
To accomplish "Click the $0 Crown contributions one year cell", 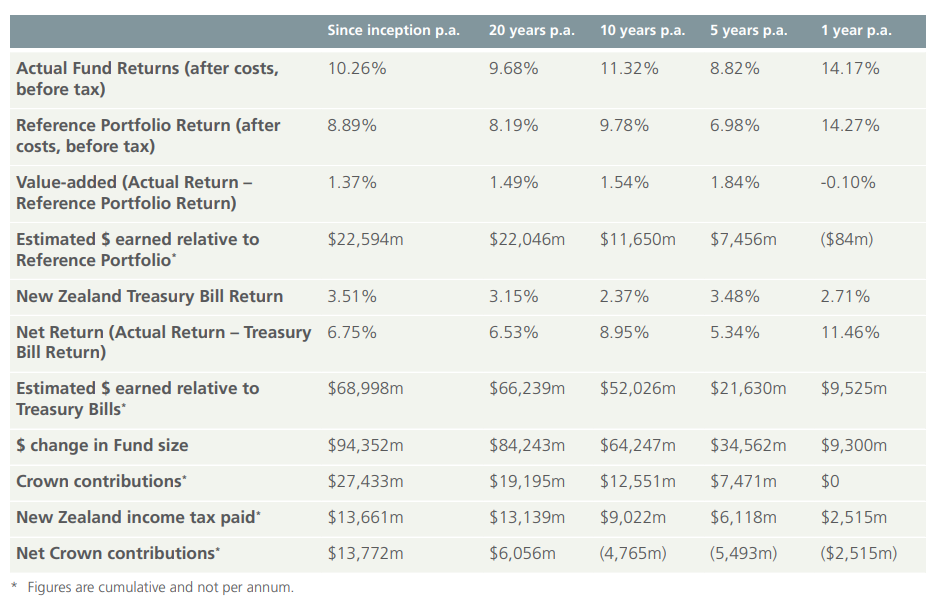I will tap(830, 481).
